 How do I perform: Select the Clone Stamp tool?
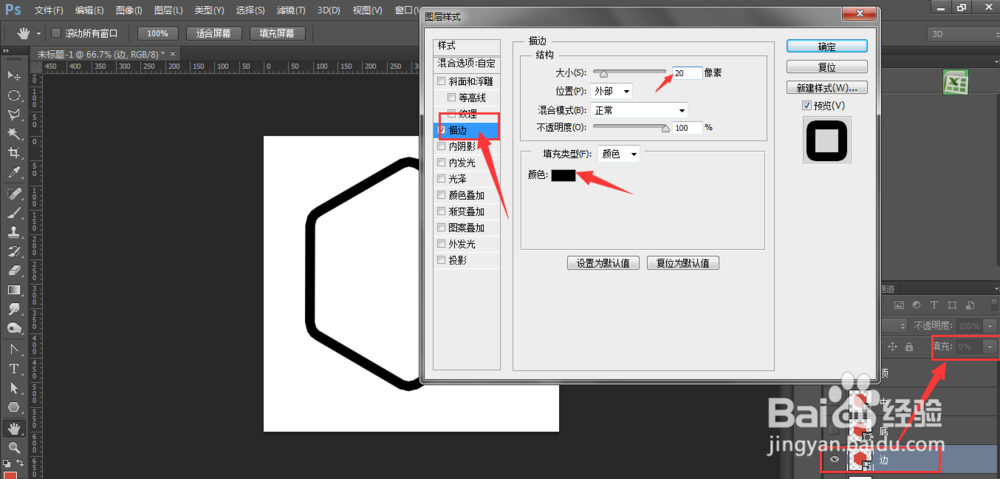click(13, 232)
